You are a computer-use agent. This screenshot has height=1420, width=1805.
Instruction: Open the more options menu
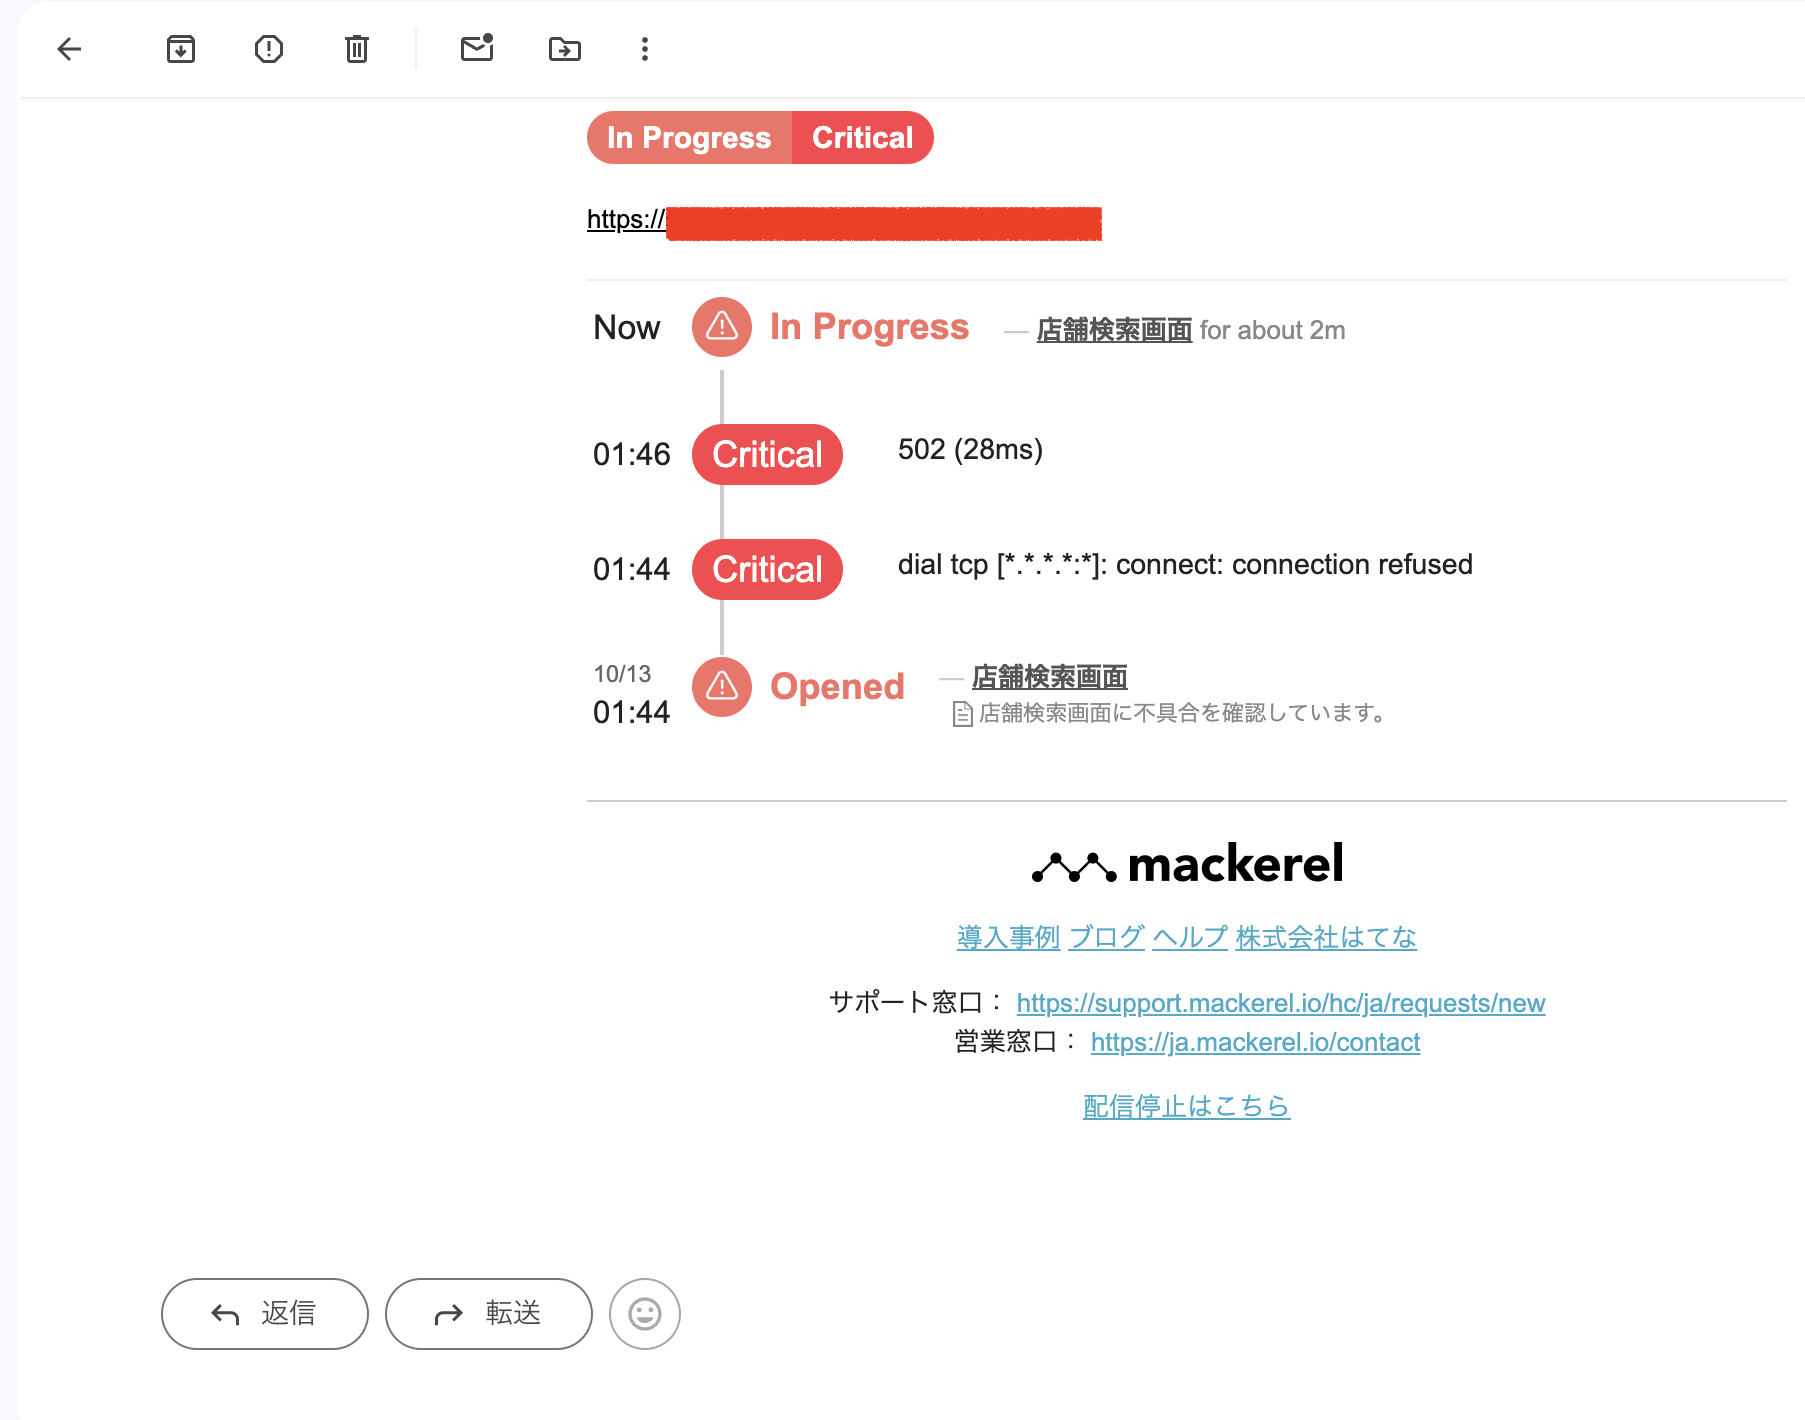pyautogui.click(x=645, y=48)
